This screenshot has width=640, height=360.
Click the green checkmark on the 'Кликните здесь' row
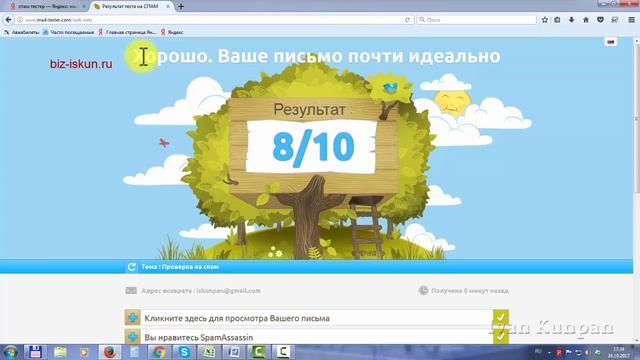click(500, 318)
